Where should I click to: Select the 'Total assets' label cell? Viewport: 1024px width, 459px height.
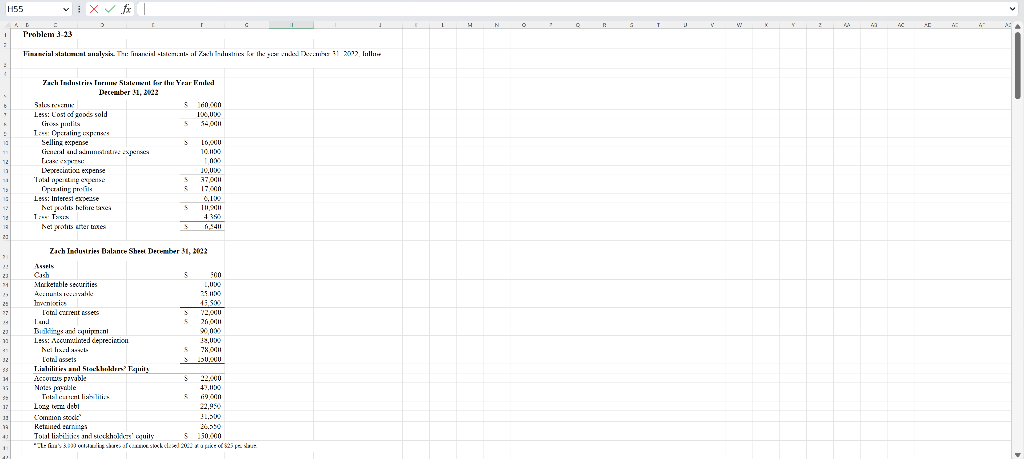pyautogui.click(x=59, y=359)
